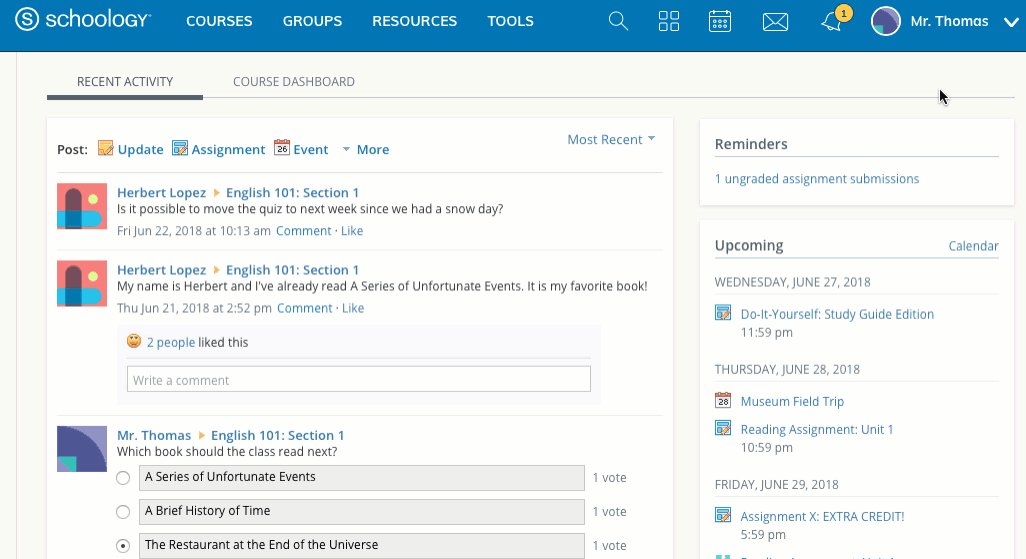This screenshot has height=559, width=1026.
Task: Click assignment icon beside Assignment X: EXTRA CREDIT!
Action: click(x=723, y=515)
